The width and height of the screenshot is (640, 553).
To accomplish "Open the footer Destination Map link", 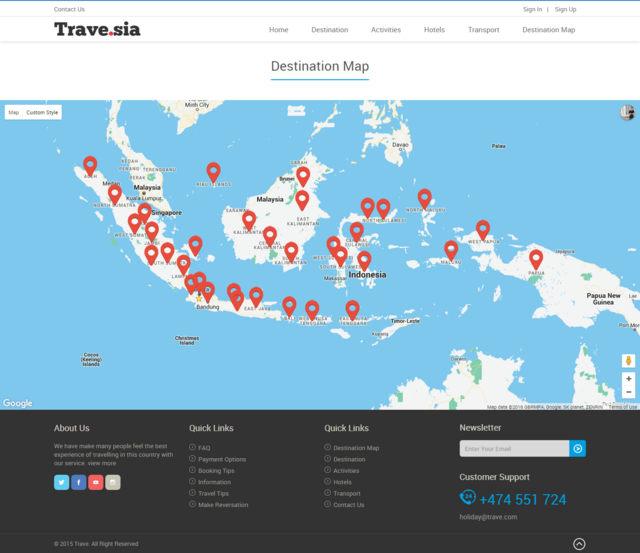I will click(x=356, y=448).
